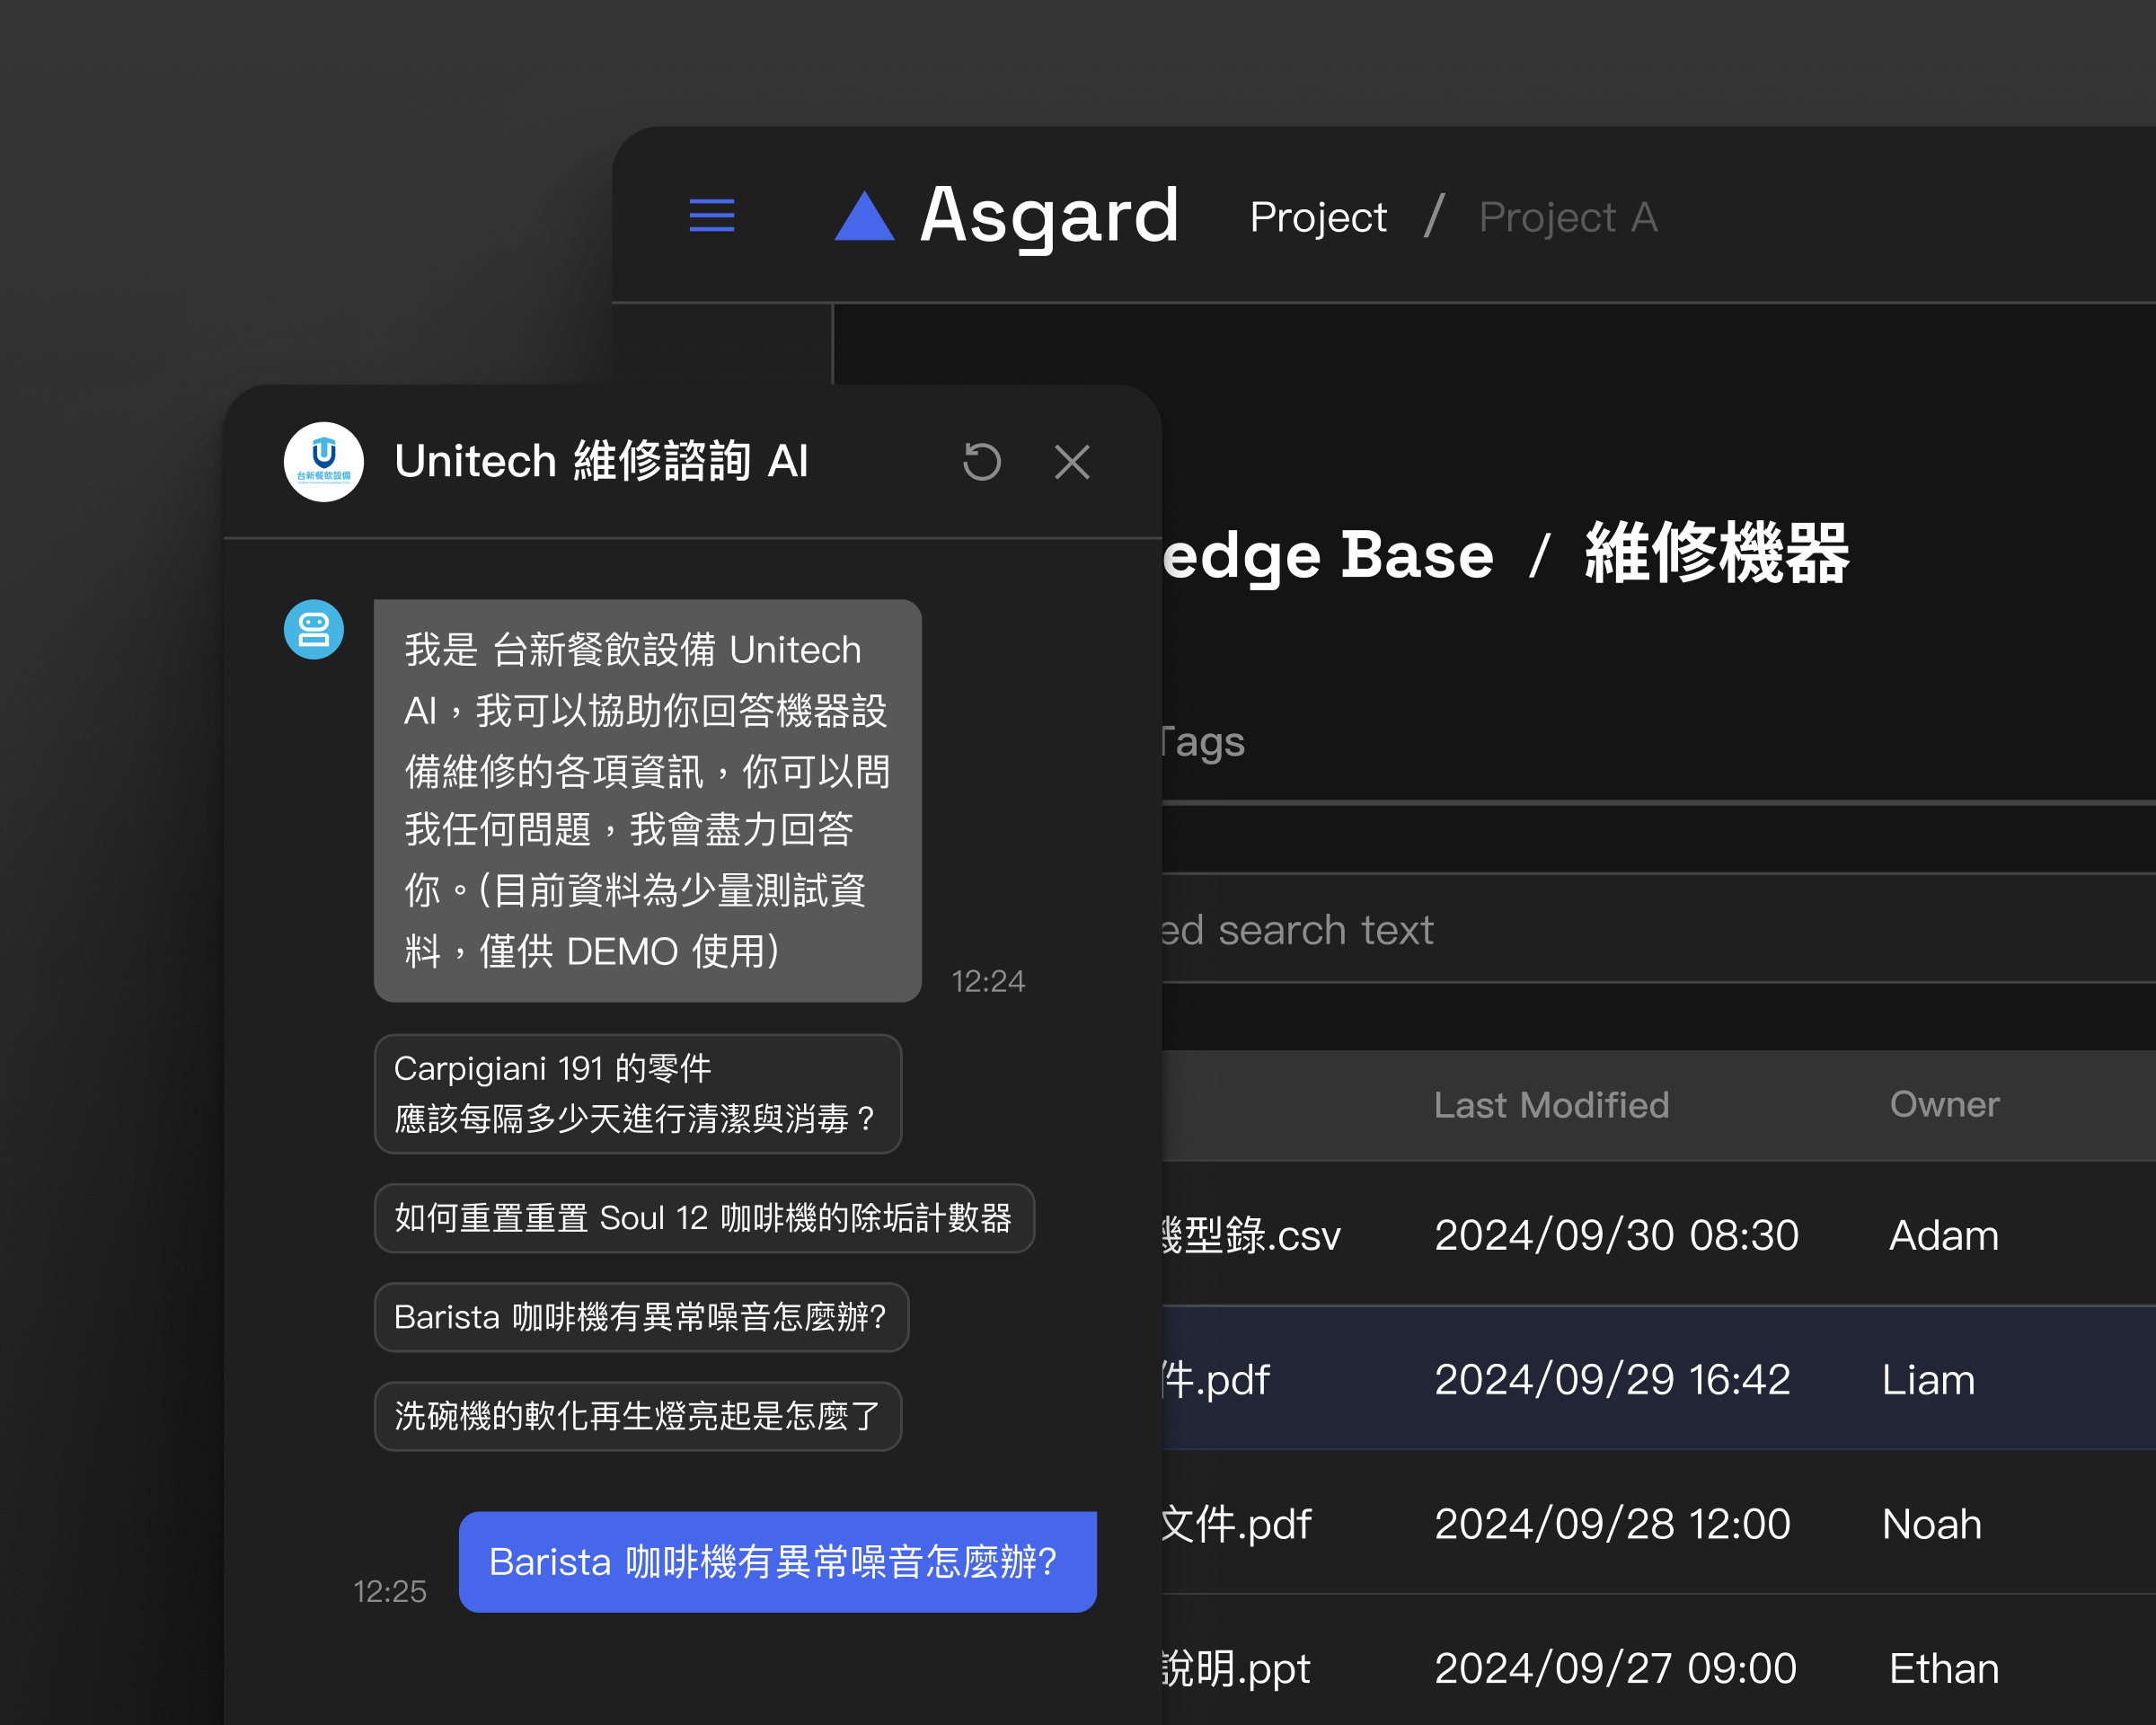Screen dimensions: 2156x1725
Task: Switch to the Tags tab
Action: point(1203,742)
